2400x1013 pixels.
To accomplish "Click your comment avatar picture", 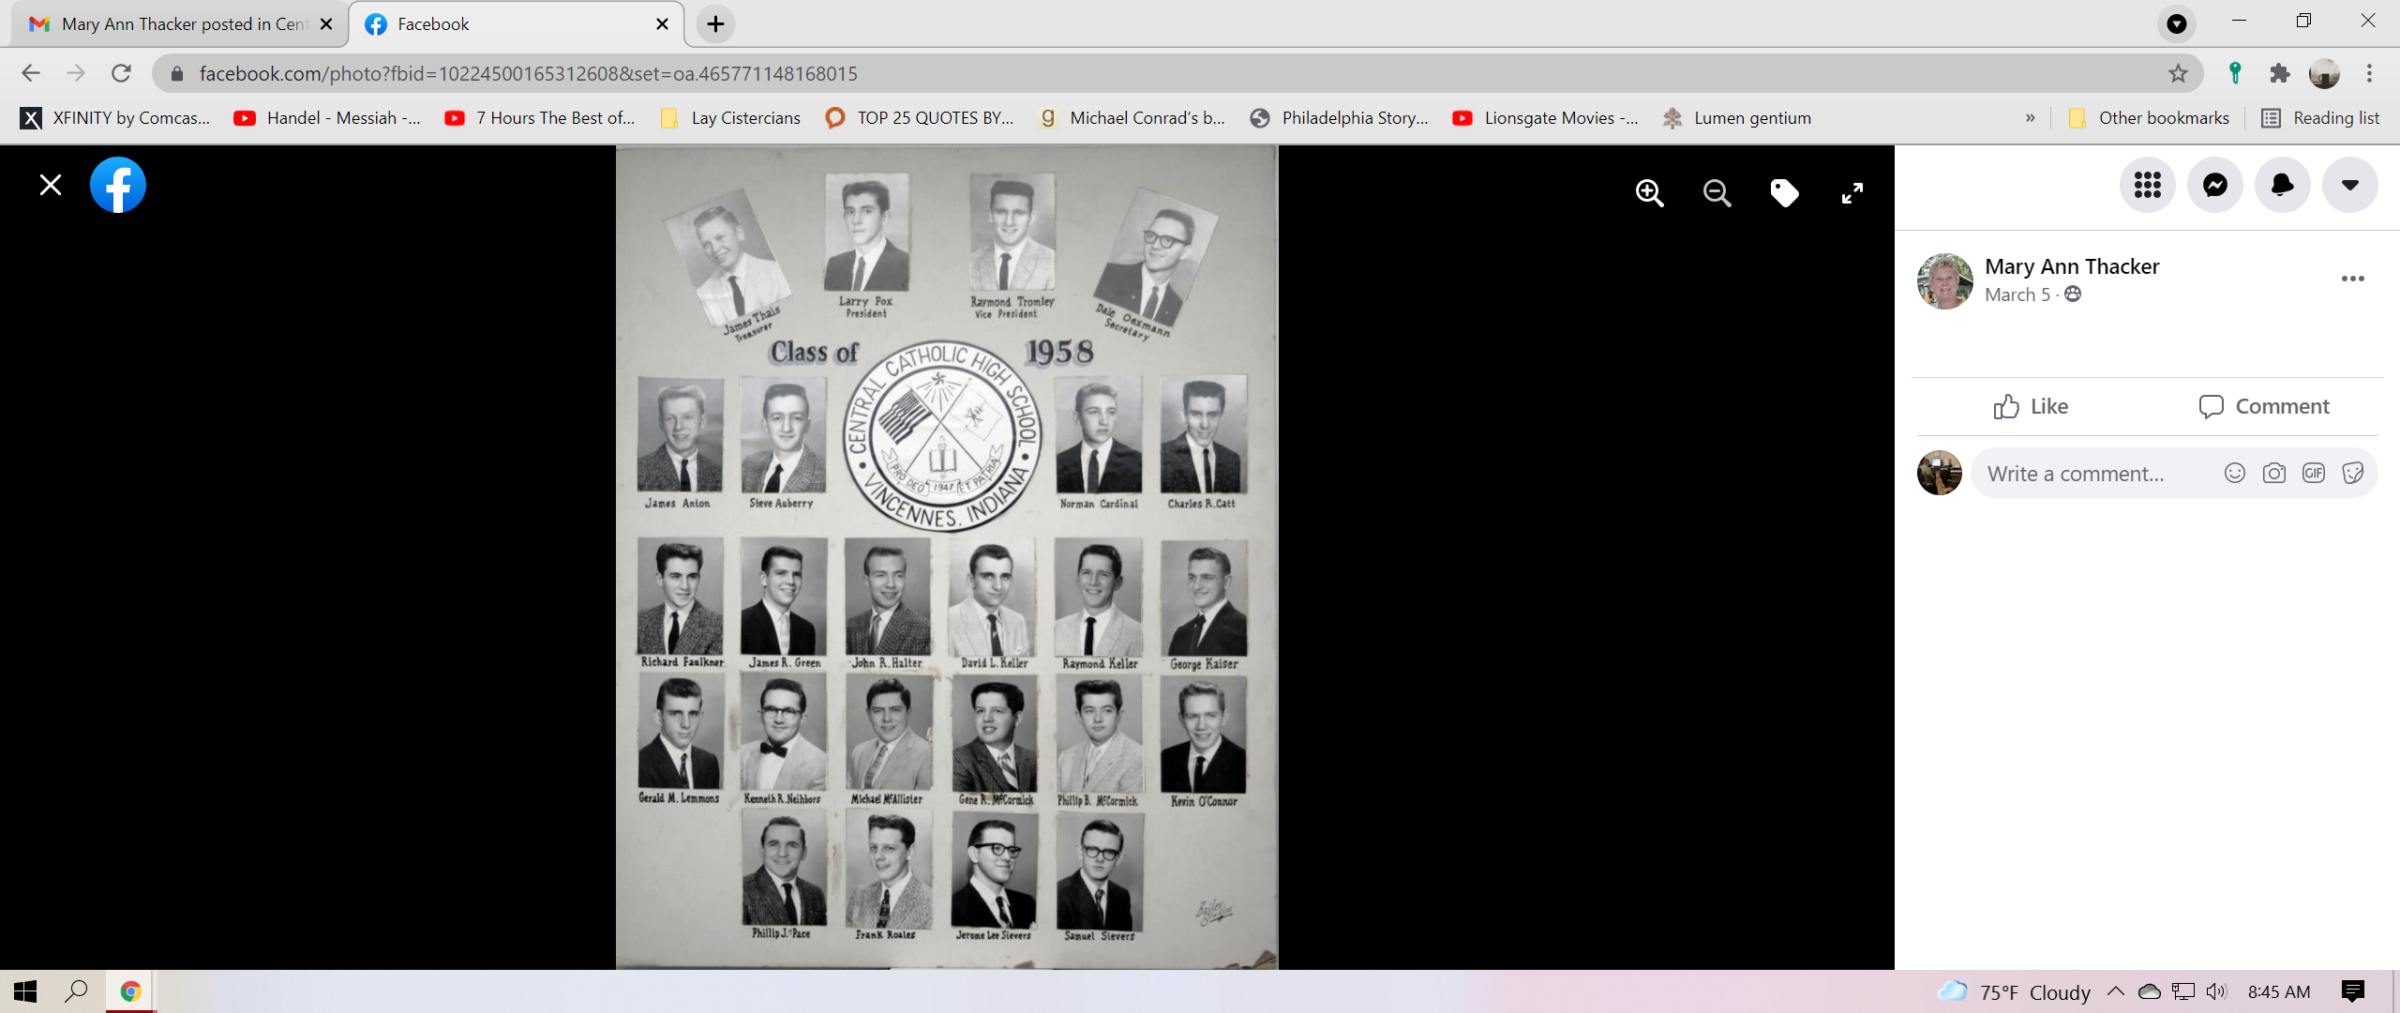I will point(1940,473).
